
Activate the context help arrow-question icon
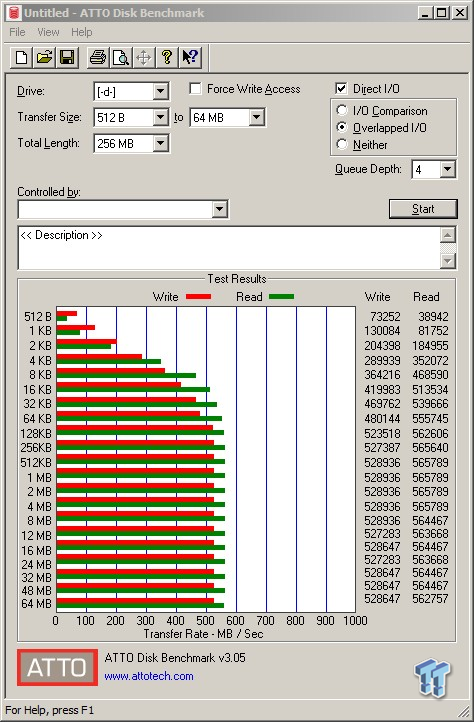190,58
